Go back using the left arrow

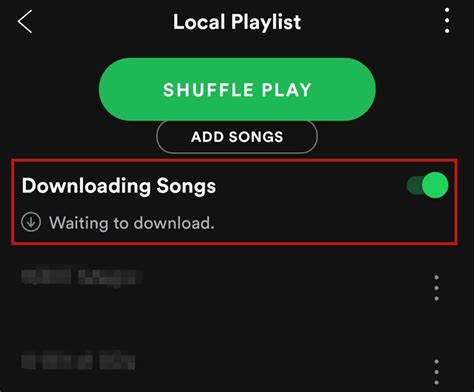[25, 22]
